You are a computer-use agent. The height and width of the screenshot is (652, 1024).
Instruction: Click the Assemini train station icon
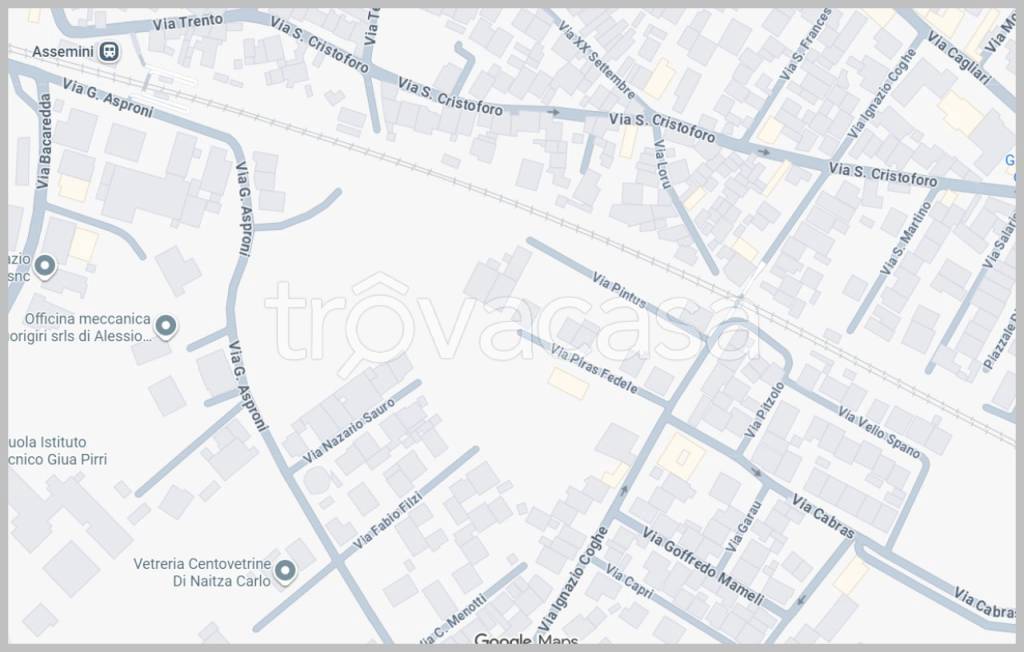[109, 51]
